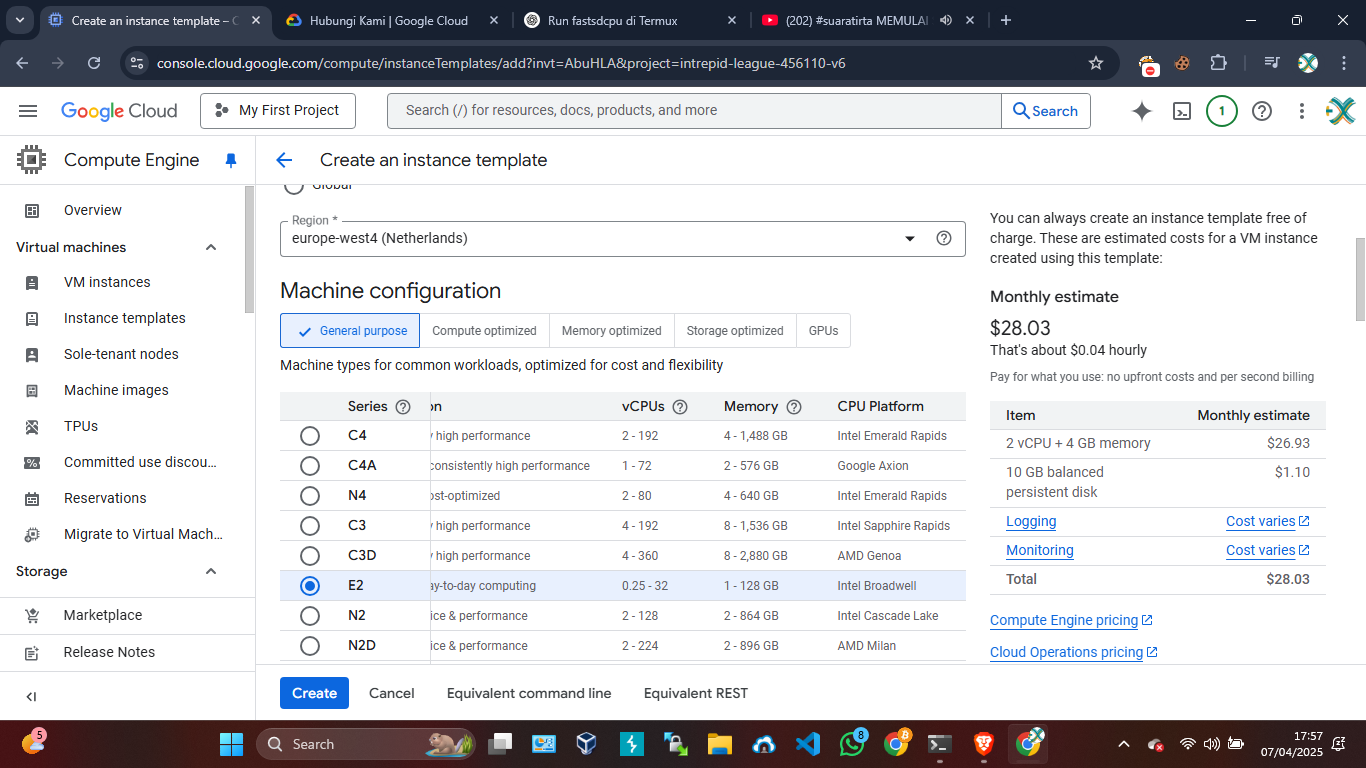Click the Search button

[1045, 111]
